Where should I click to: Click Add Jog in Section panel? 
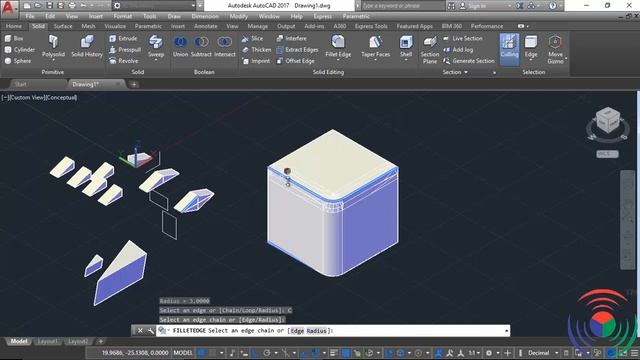(x=458, y=50)
